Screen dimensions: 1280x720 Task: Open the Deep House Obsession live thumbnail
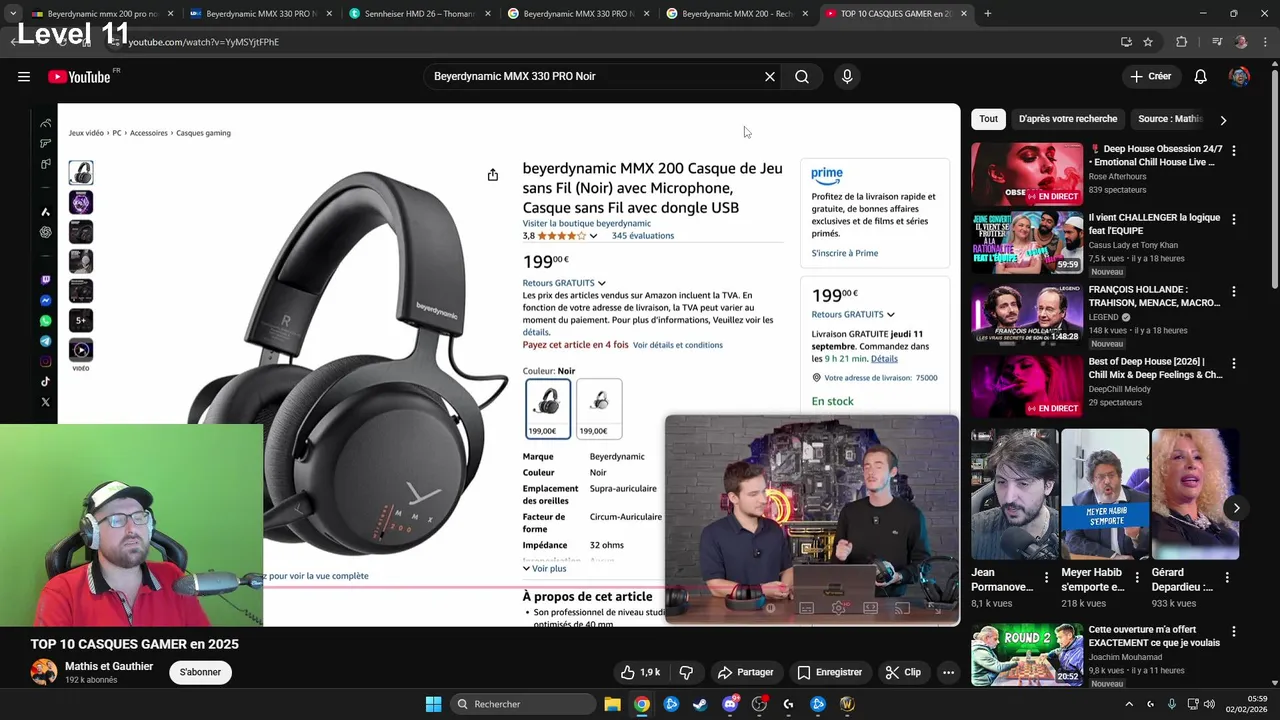[1027, 174]
